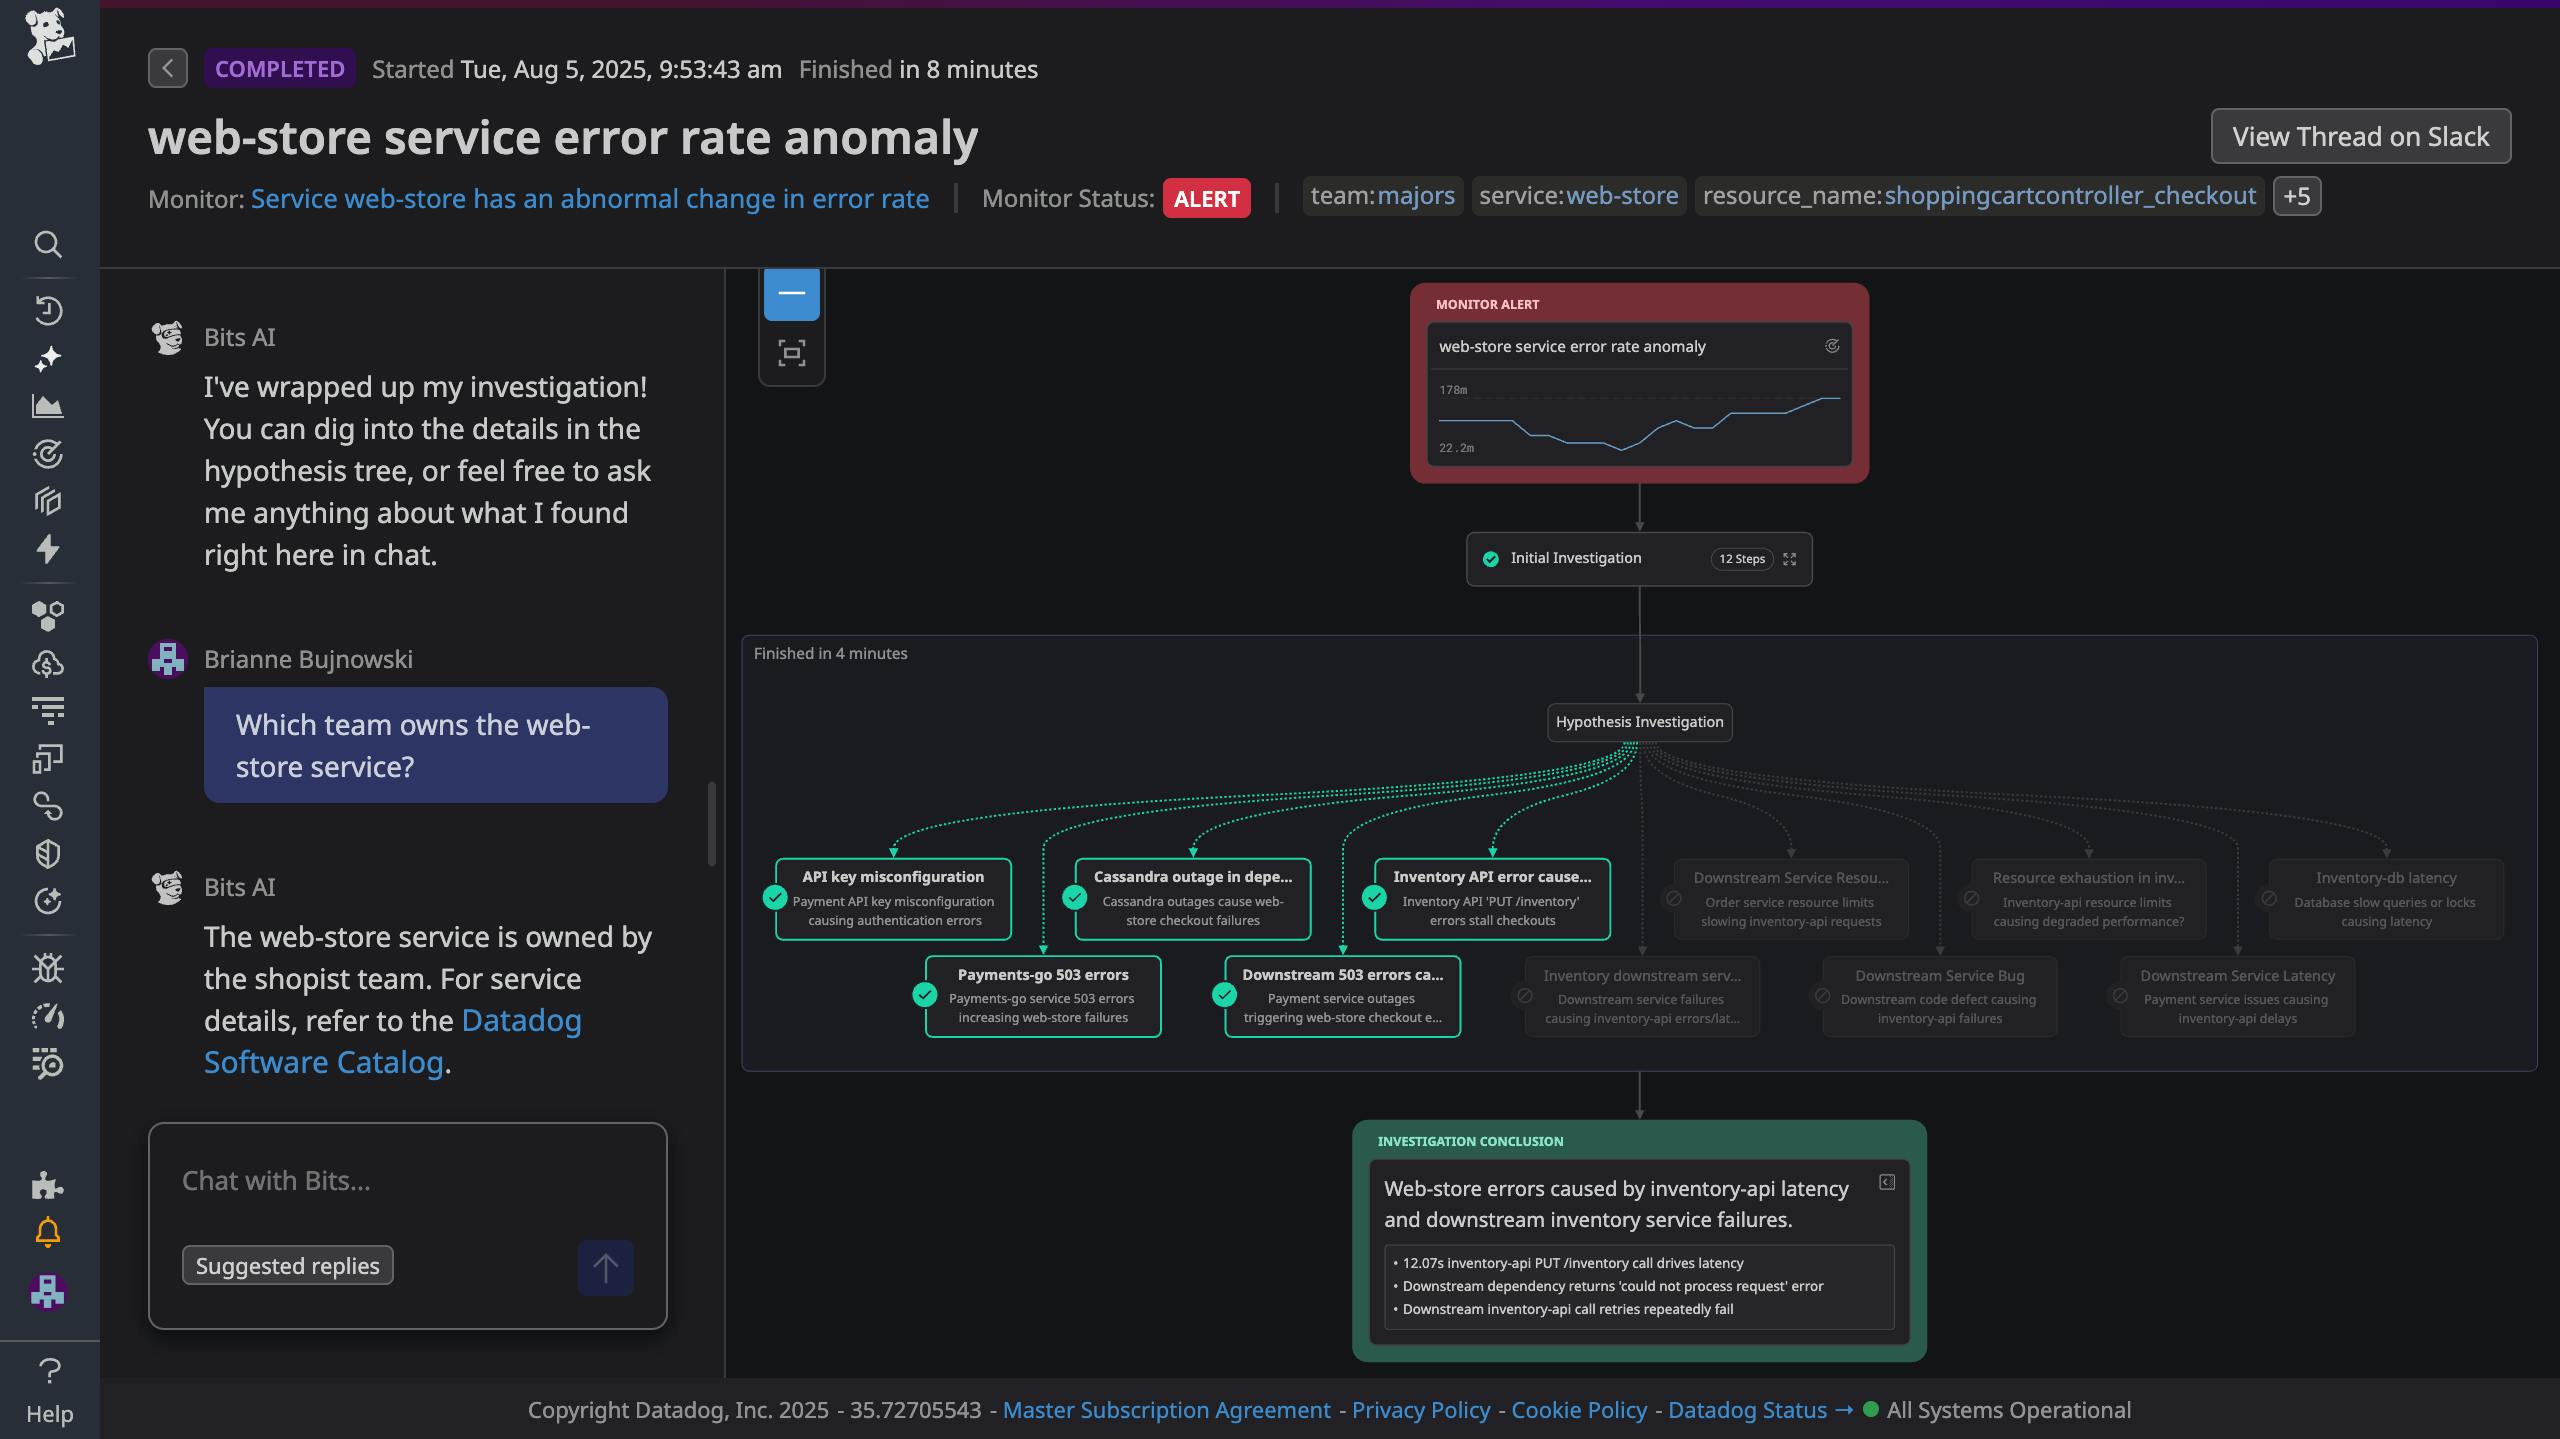Collapse the investigation conclusion text panel
This screenshot has height=1439, width=2560.
point(1887,1182)
